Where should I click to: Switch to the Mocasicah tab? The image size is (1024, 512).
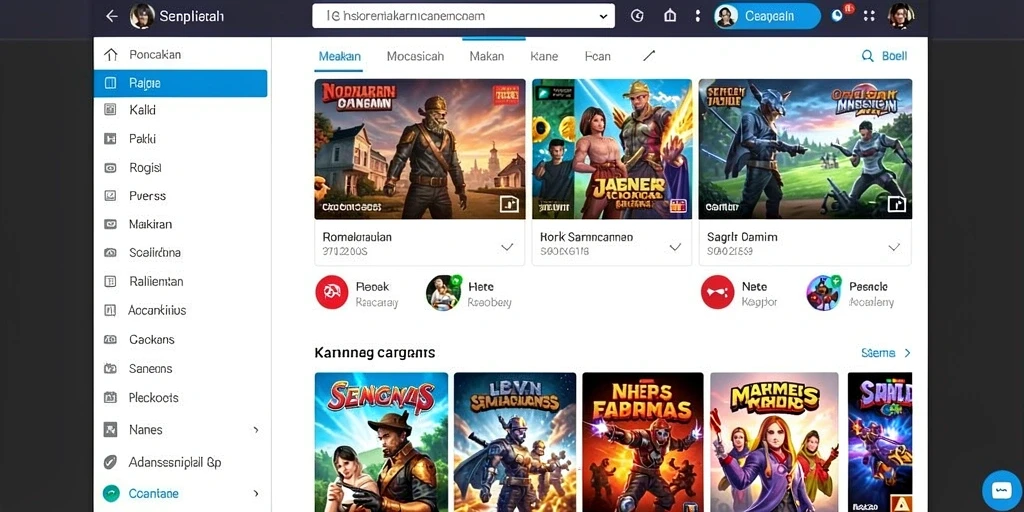tap(415, 56)
